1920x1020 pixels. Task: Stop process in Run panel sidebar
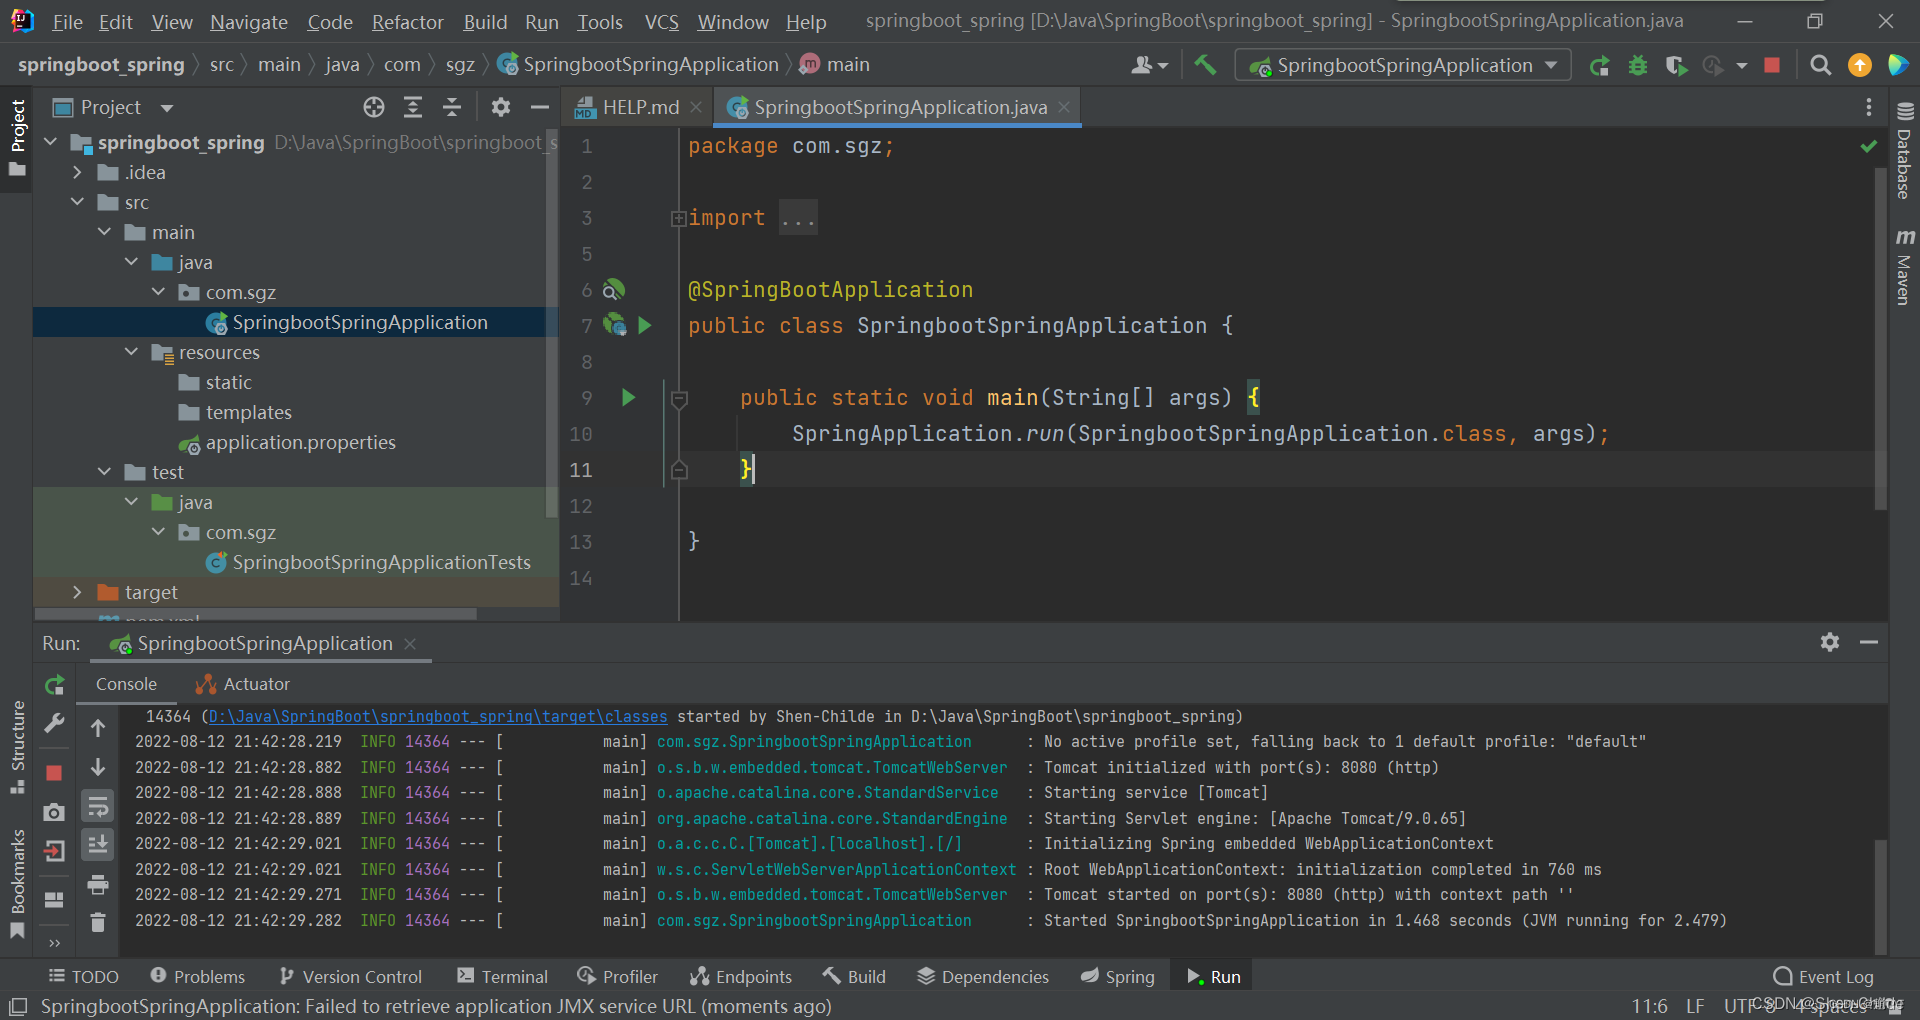[54, 773]
